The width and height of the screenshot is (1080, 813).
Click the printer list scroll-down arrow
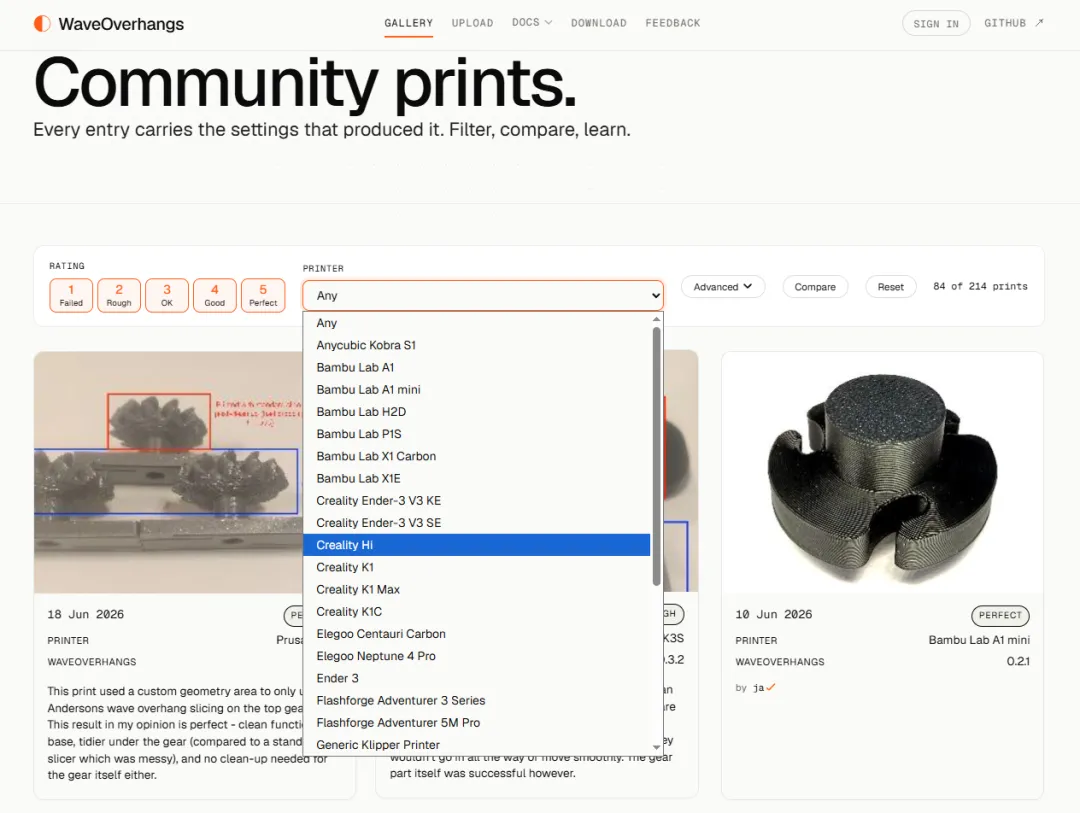[x=656, y=747]
